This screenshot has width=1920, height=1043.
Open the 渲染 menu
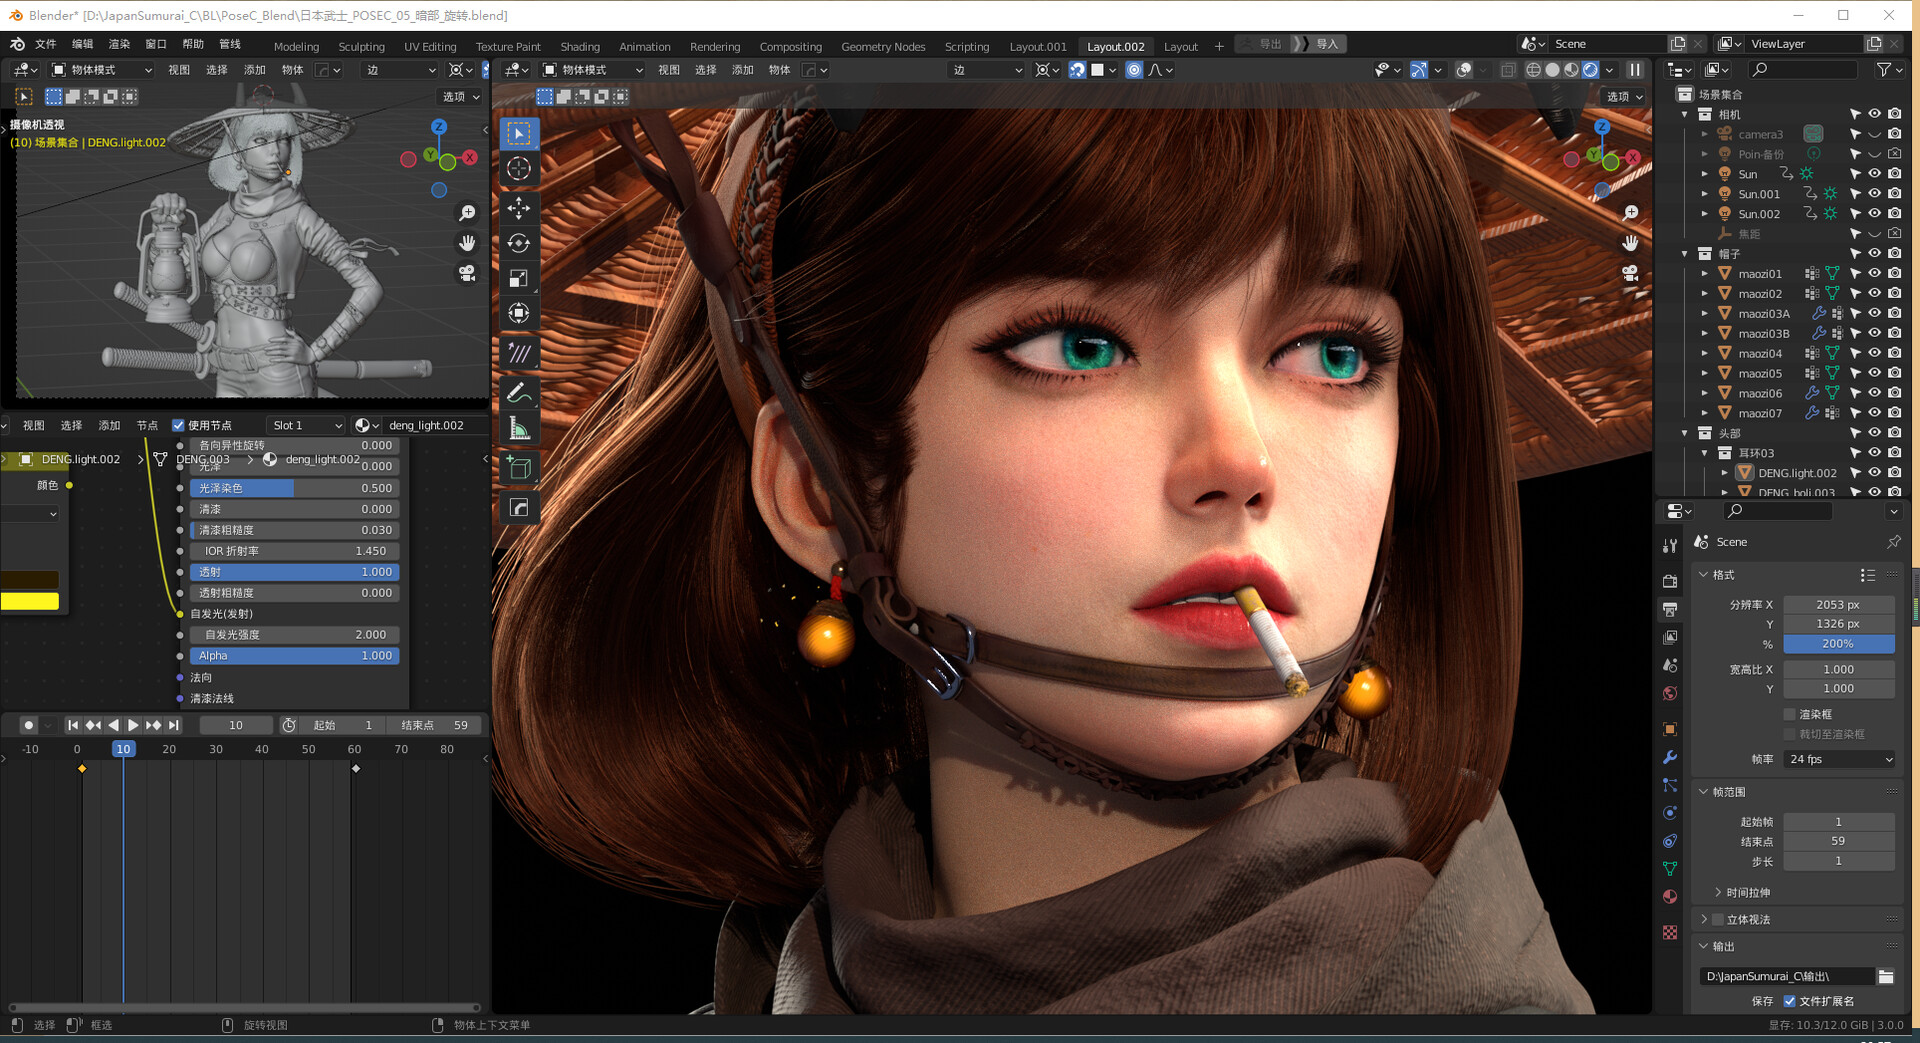(119, 44)
